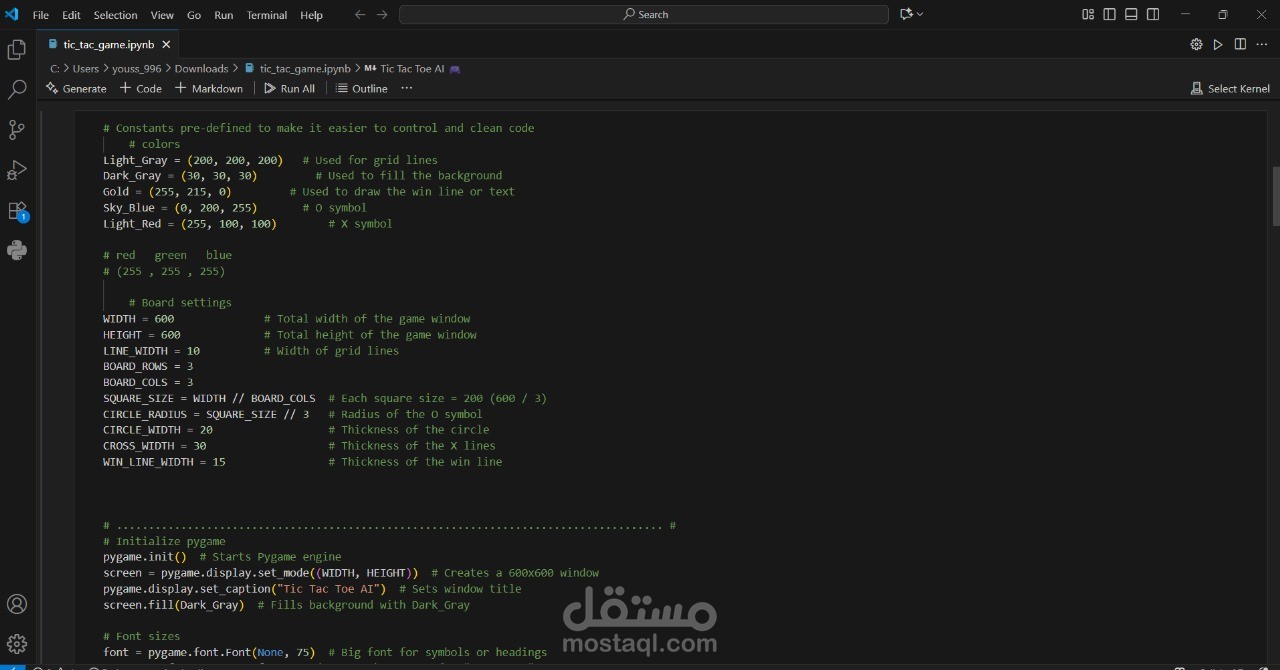Open the Explorer view in activity bar
This screenshot has width=1280, height=670.
[17, 50]
